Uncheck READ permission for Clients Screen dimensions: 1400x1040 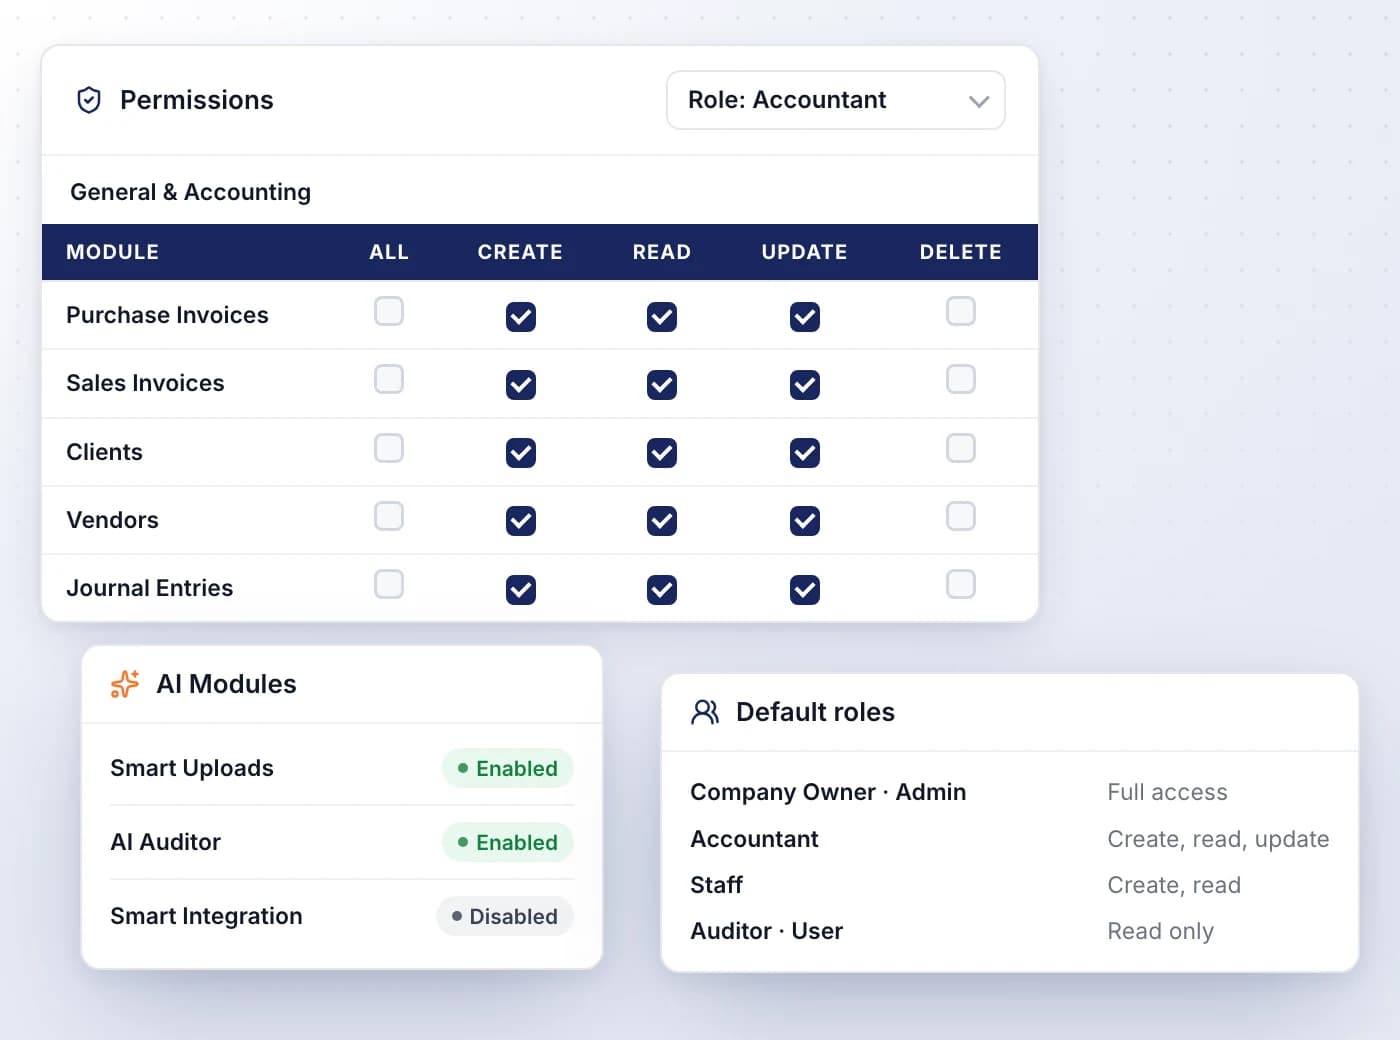coord(662,453)
